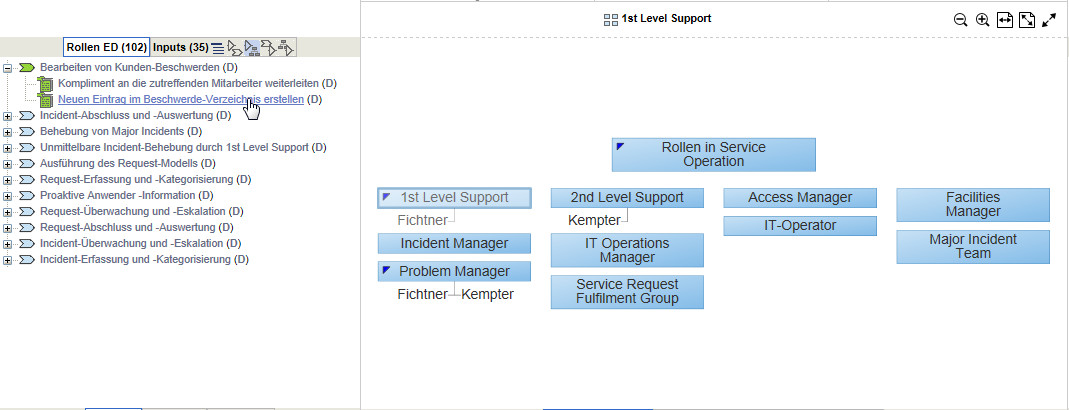Image resolution: width=1069 pixels, height=410 pixels.
Task: Expand Behebung von Major Incidents node
Action: [x=8, y=131]
